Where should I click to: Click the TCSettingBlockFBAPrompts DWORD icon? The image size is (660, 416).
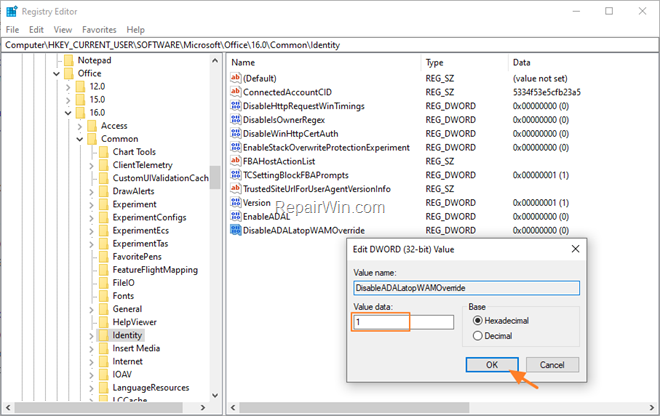tap(235, 175)
